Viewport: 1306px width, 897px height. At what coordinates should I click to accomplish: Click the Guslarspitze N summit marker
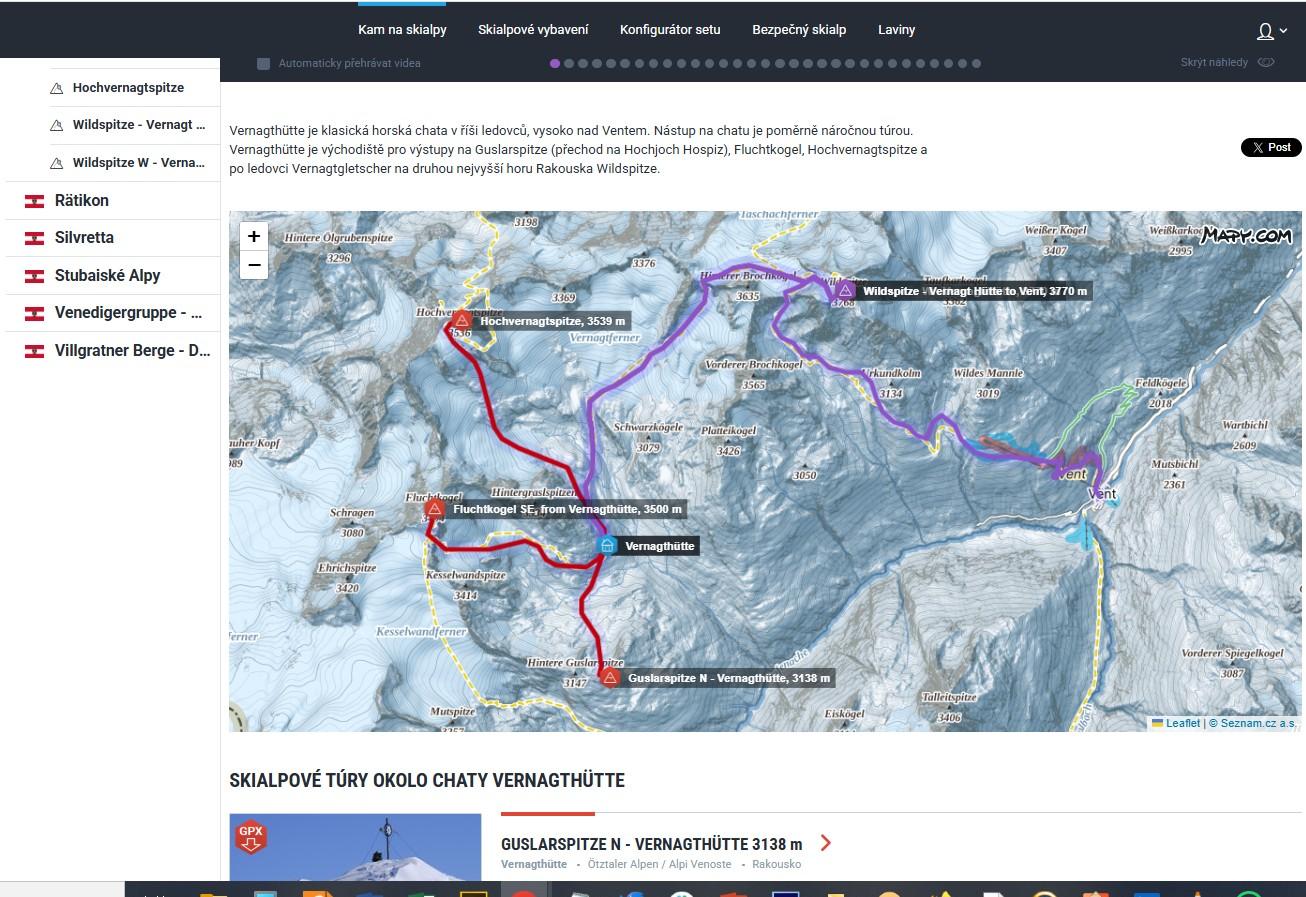click(610, 677)
